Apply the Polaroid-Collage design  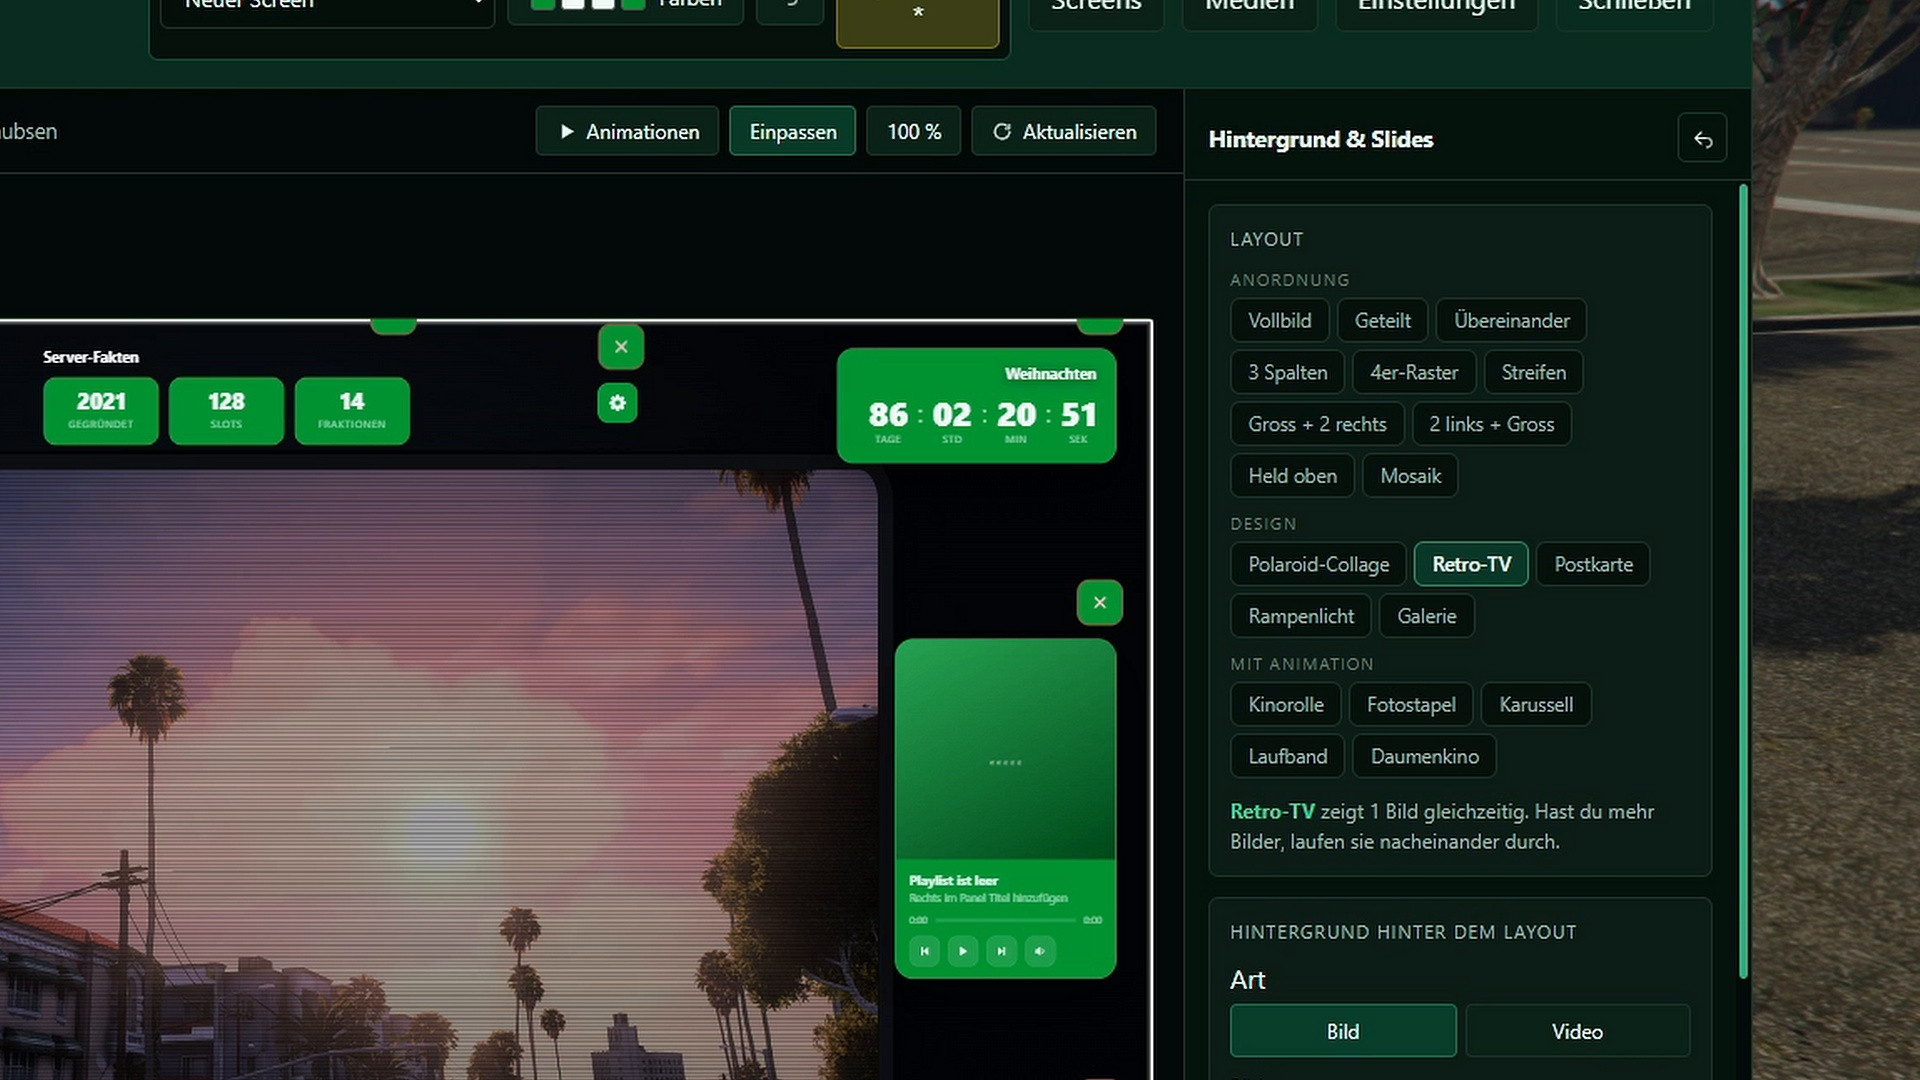pos(1319,565)
